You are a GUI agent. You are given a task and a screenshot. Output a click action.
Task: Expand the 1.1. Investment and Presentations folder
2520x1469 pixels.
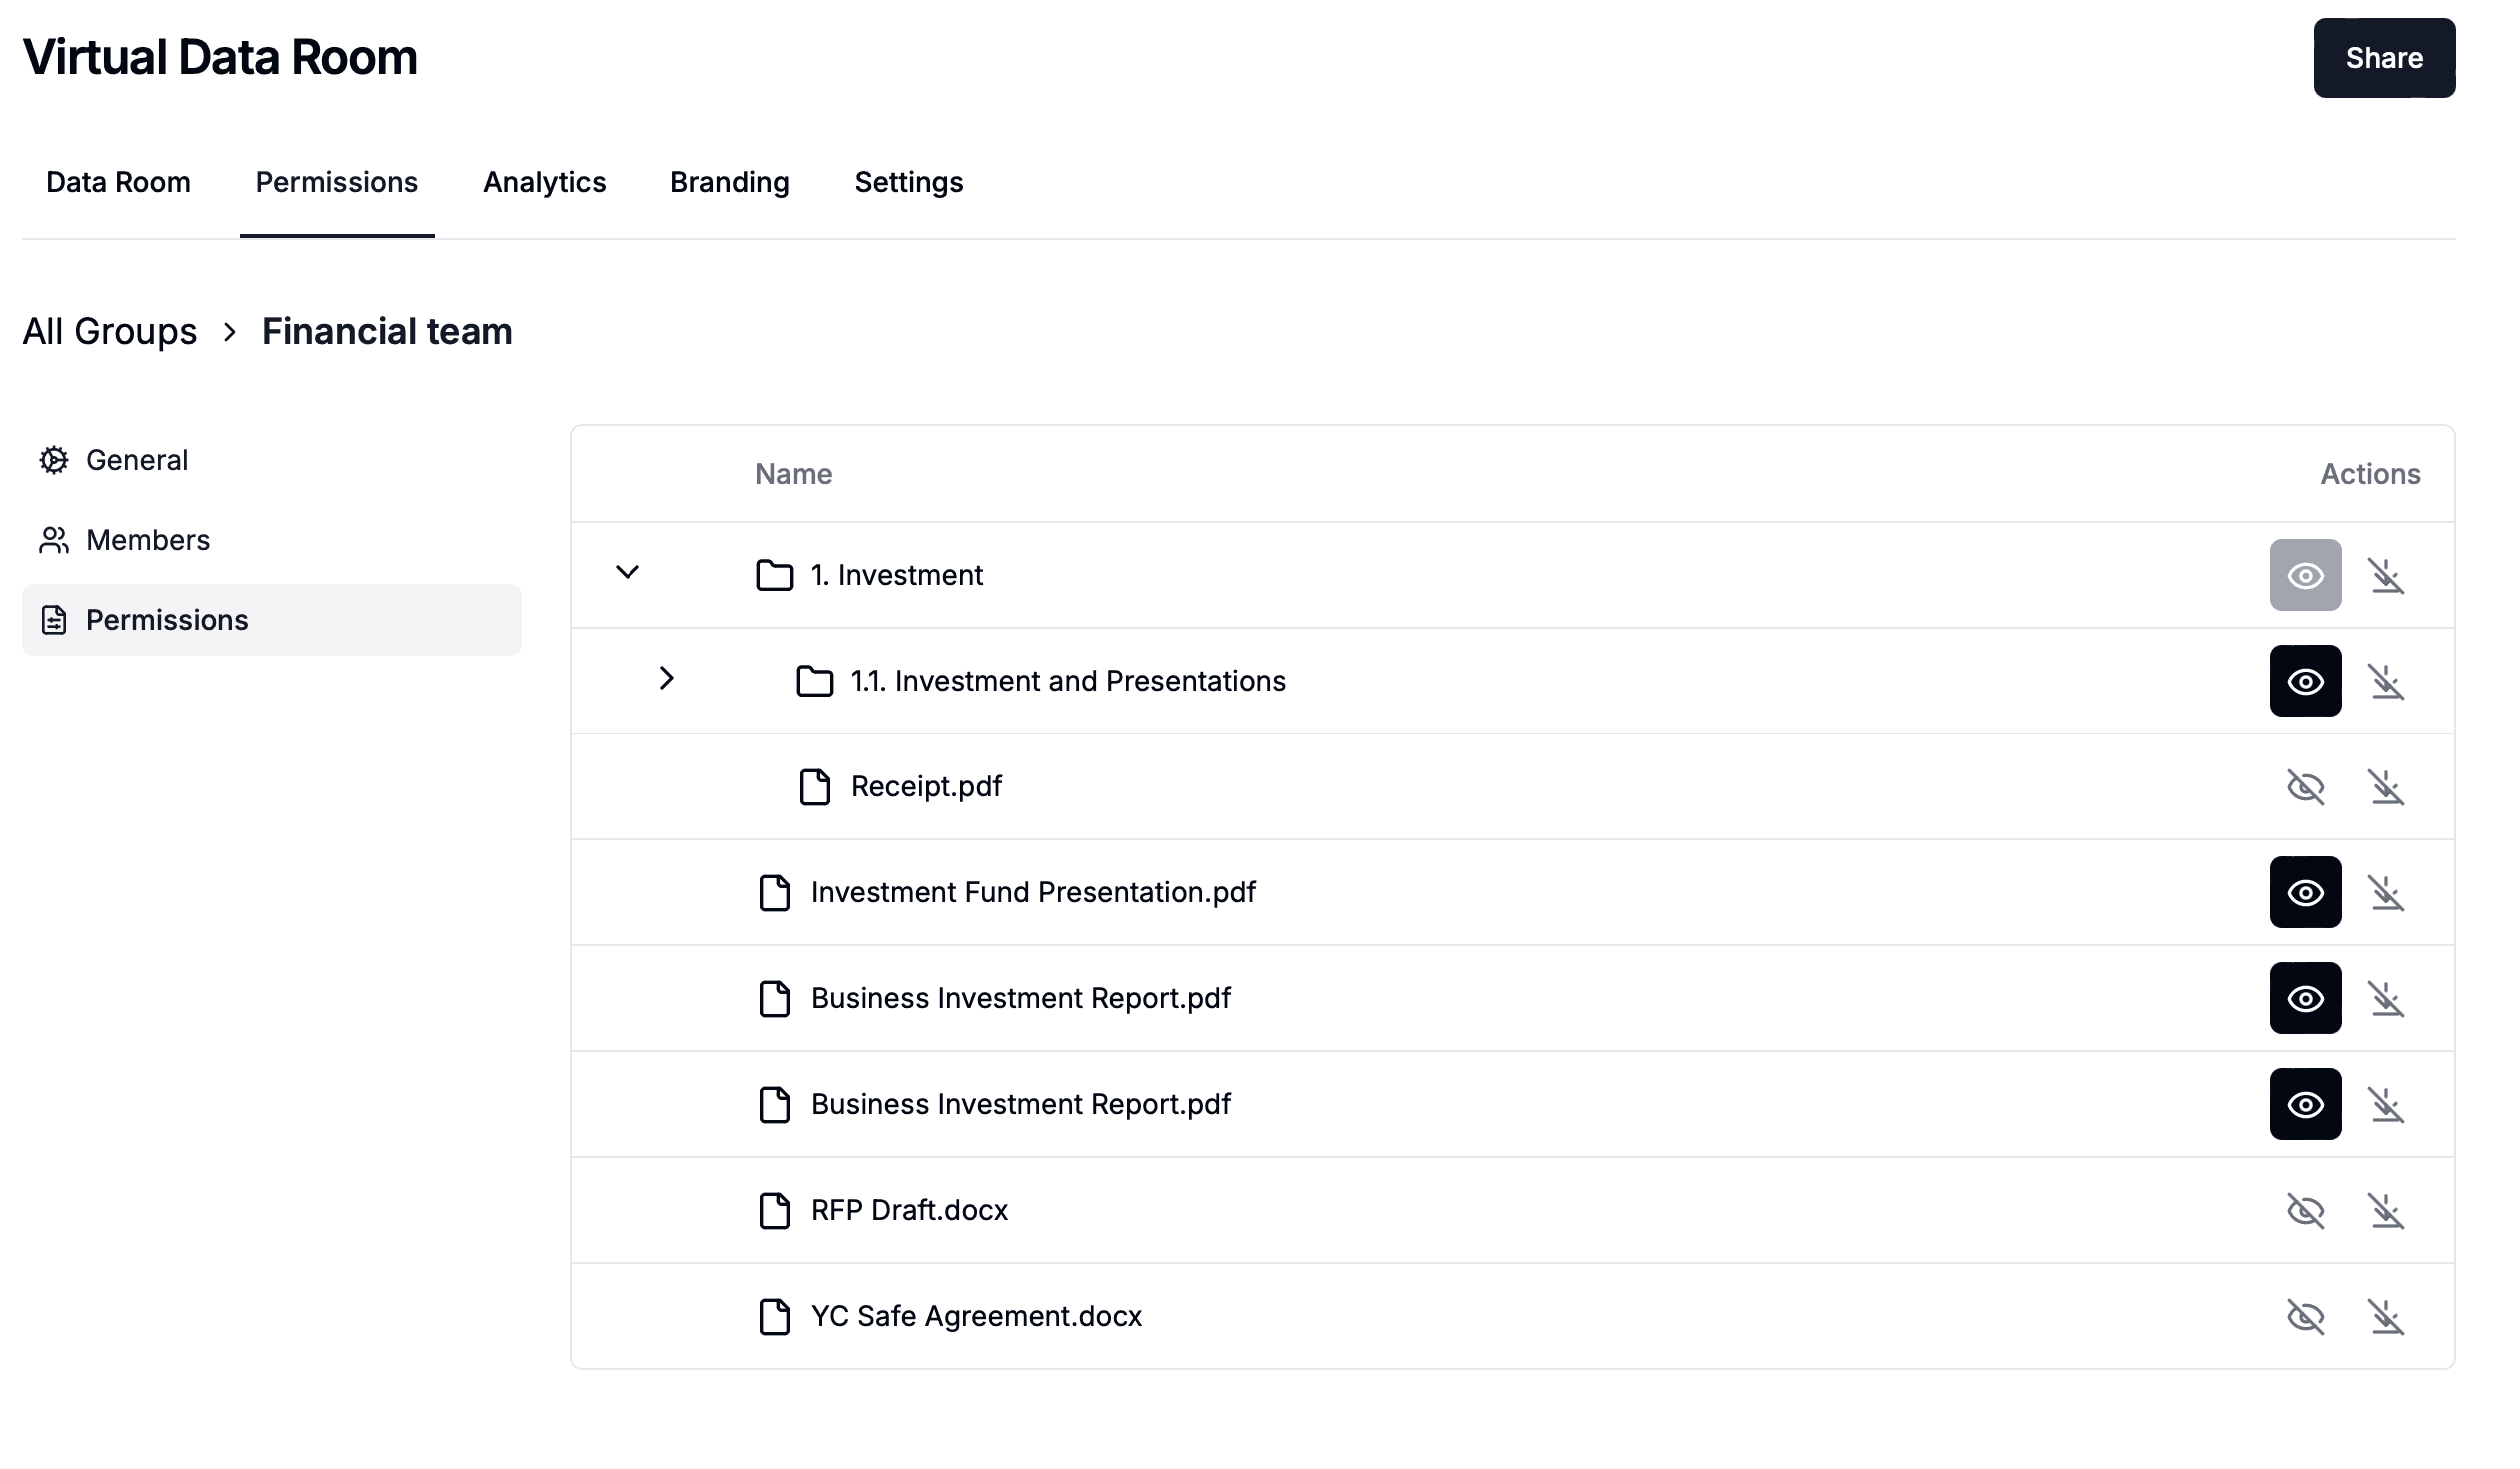tap(667, 679)
